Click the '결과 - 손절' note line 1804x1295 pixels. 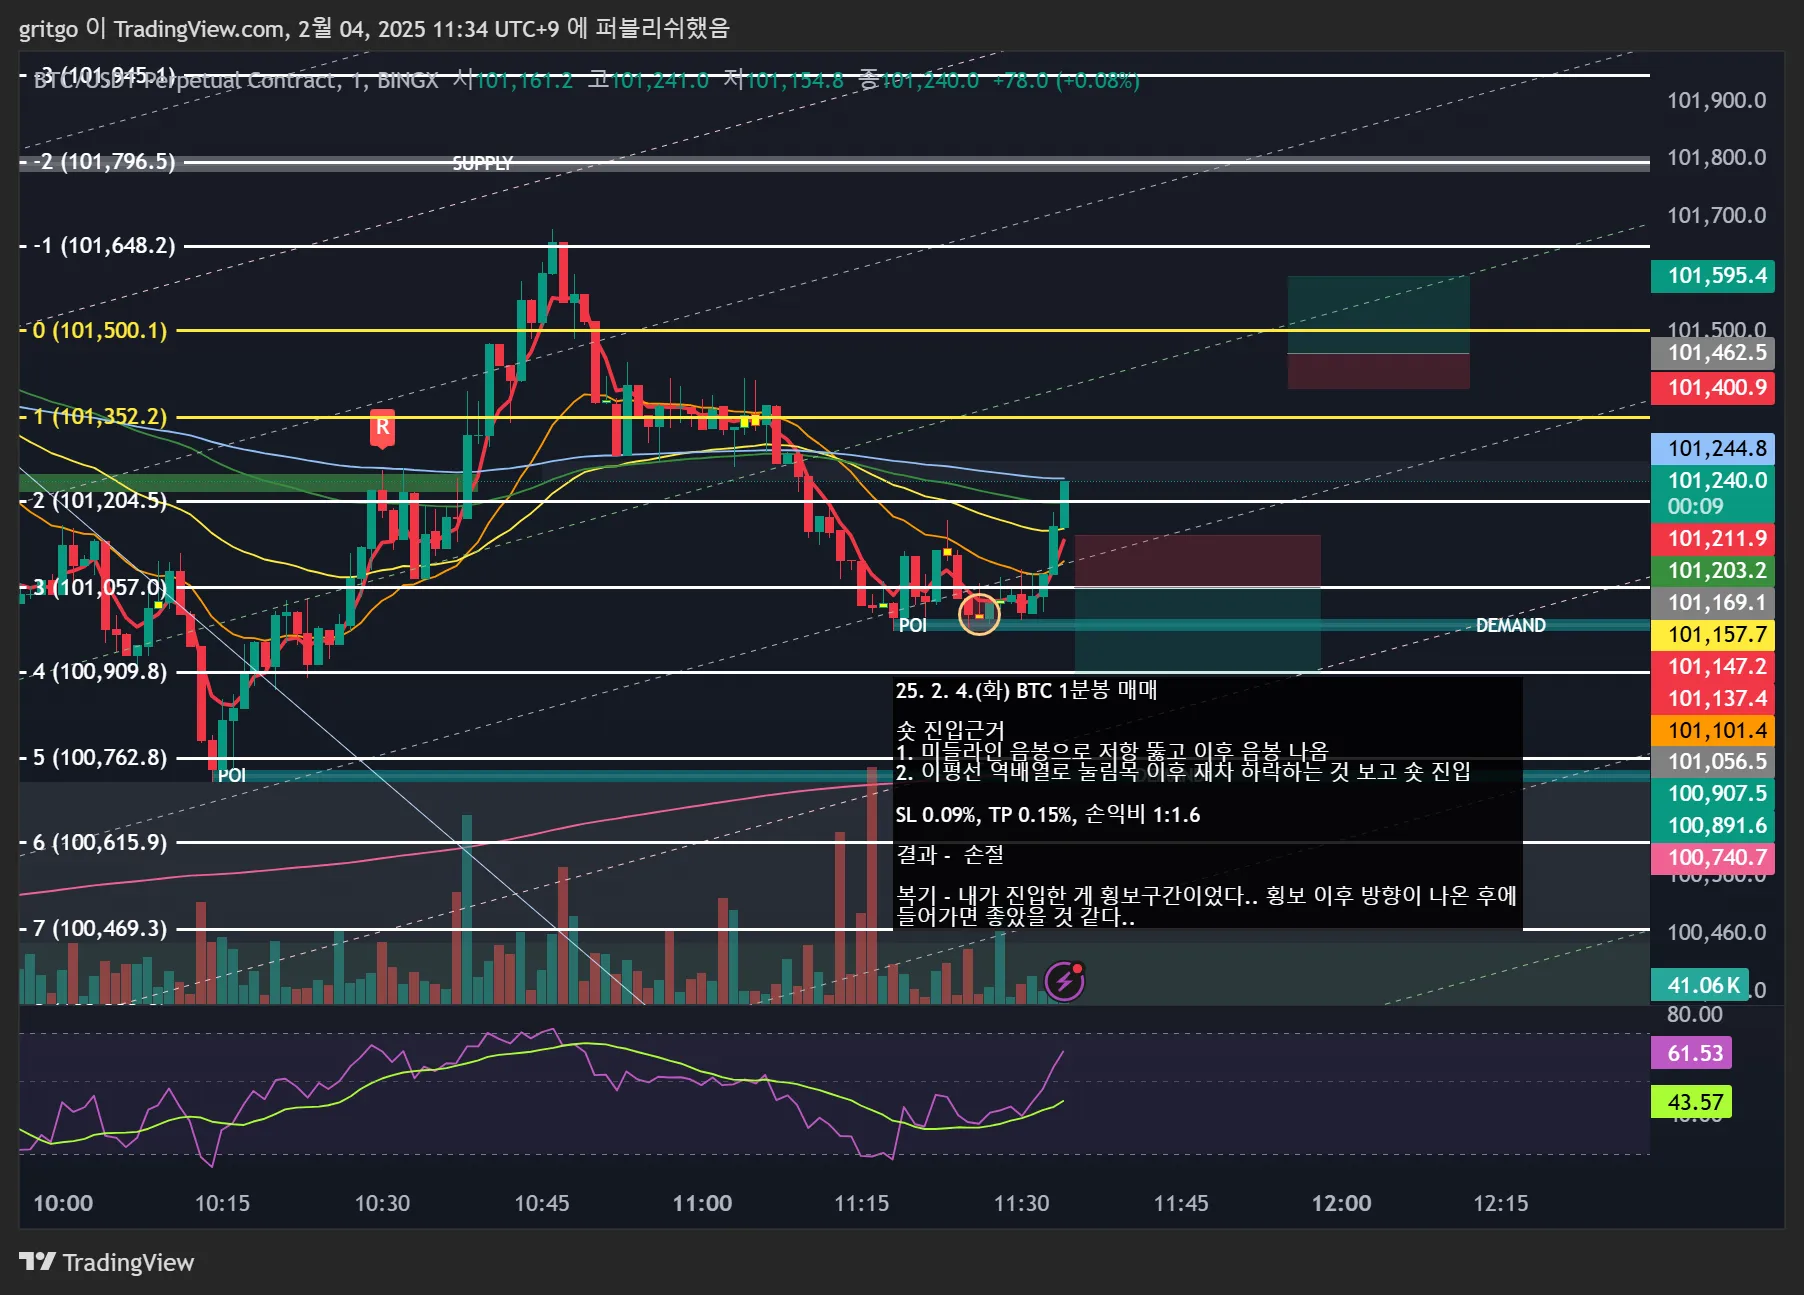(949, 854)
